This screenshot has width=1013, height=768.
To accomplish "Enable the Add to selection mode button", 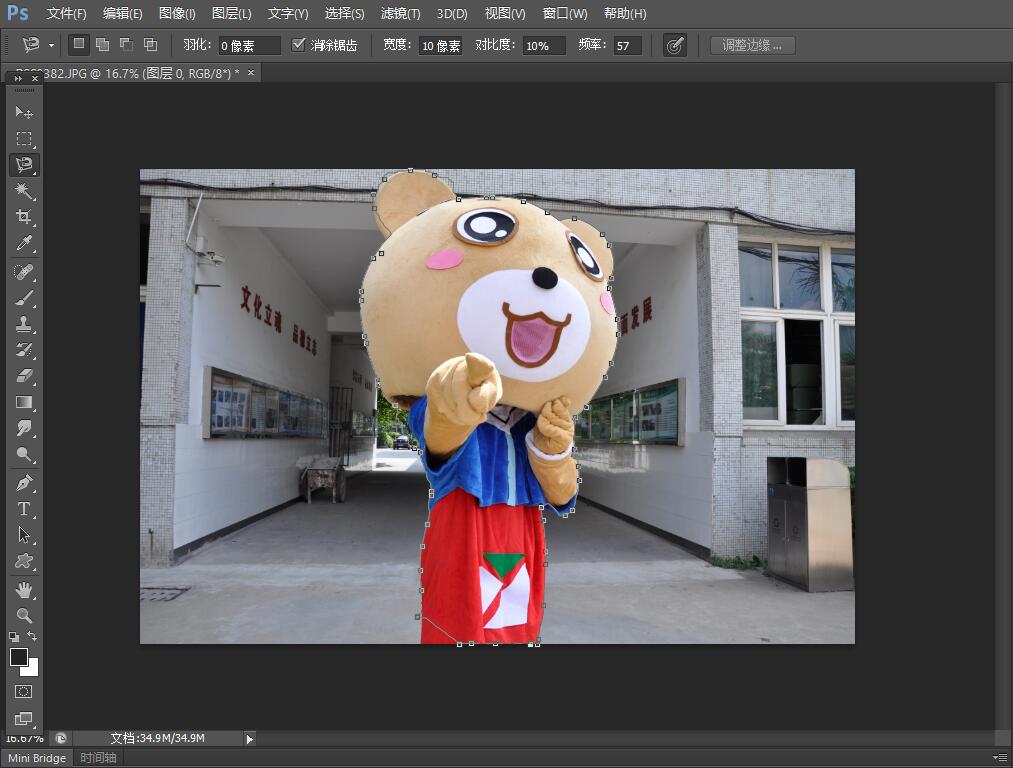I will point(102,45).
